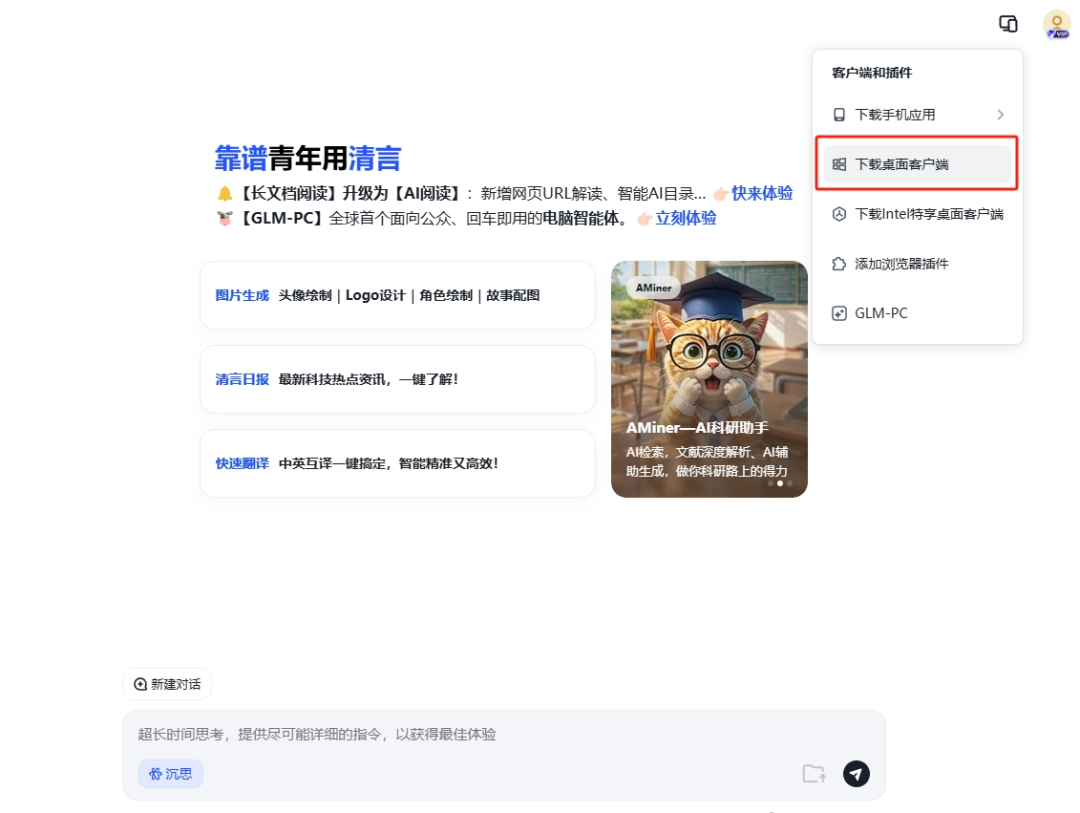Click the phone icon beside 下载手机应用
The height and width of the screenshot is (813, 1080).
click(839, 114)
